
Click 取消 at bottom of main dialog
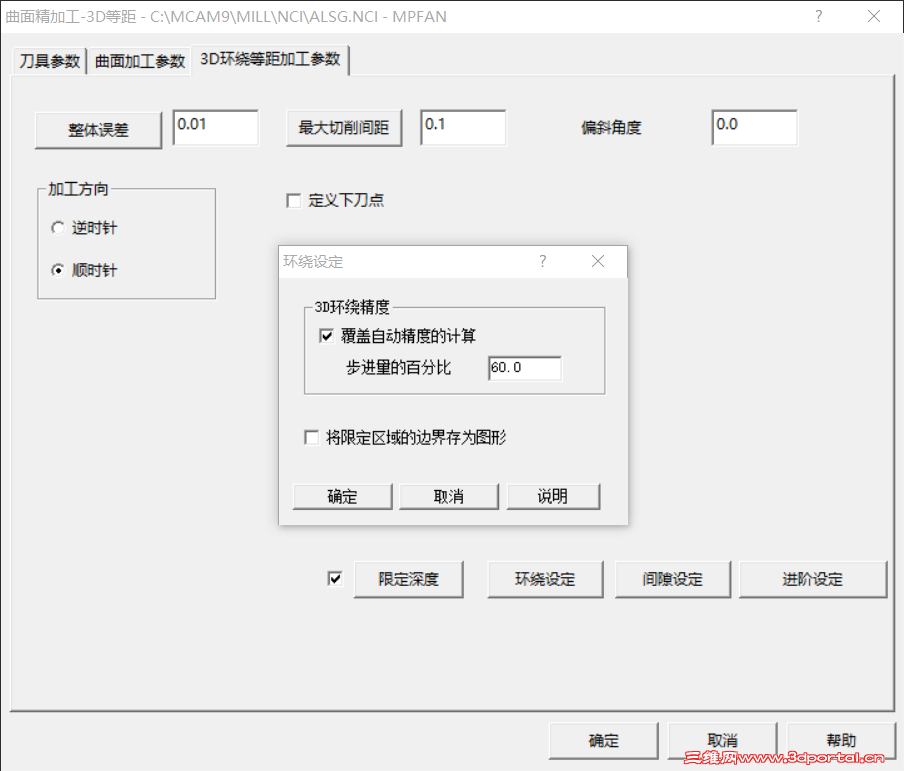coord(722,740)
